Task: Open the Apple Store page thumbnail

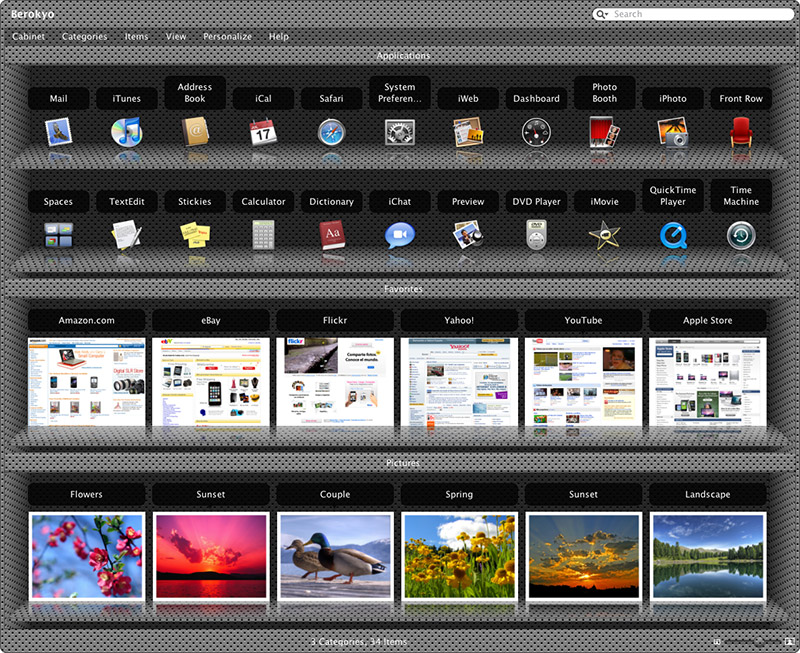Action: (708, 382)
